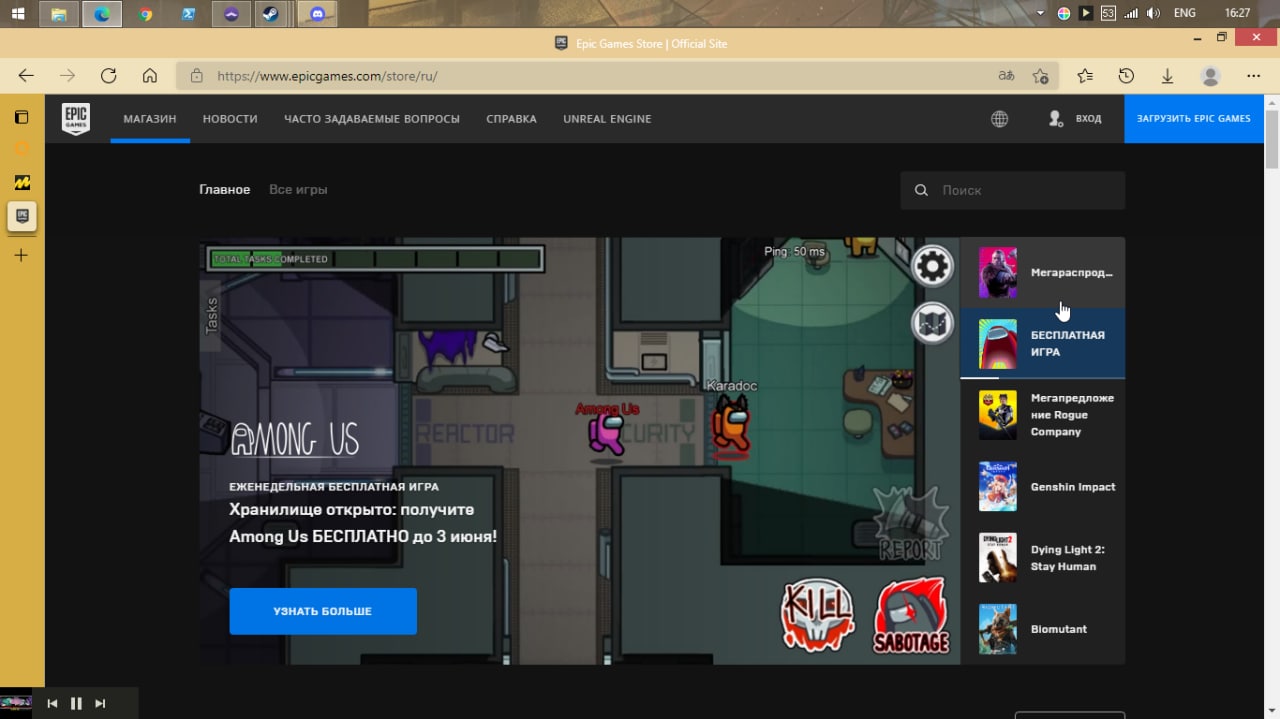
Task: Open the МАГАЗИН tab
Action: coord(150,119)
